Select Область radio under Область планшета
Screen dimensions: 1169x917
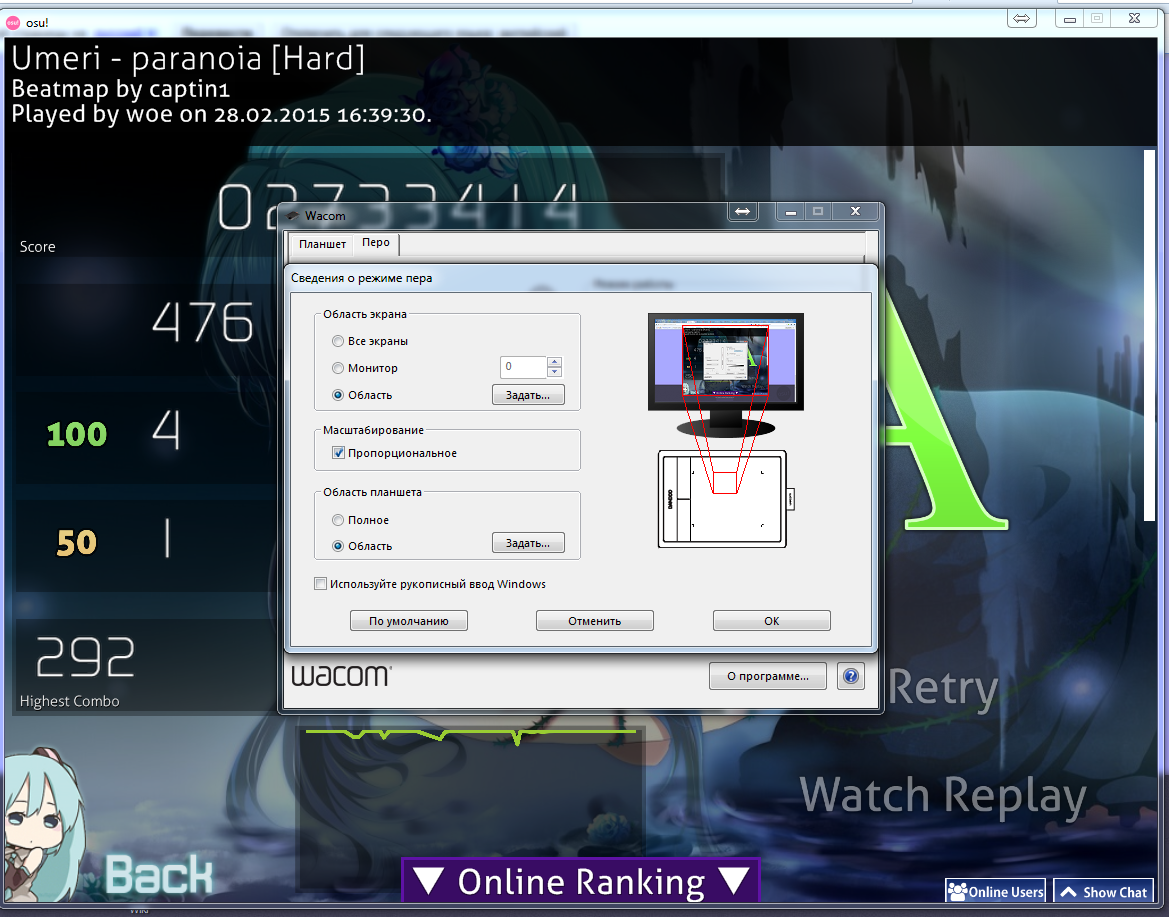click(x=338, y=546)
